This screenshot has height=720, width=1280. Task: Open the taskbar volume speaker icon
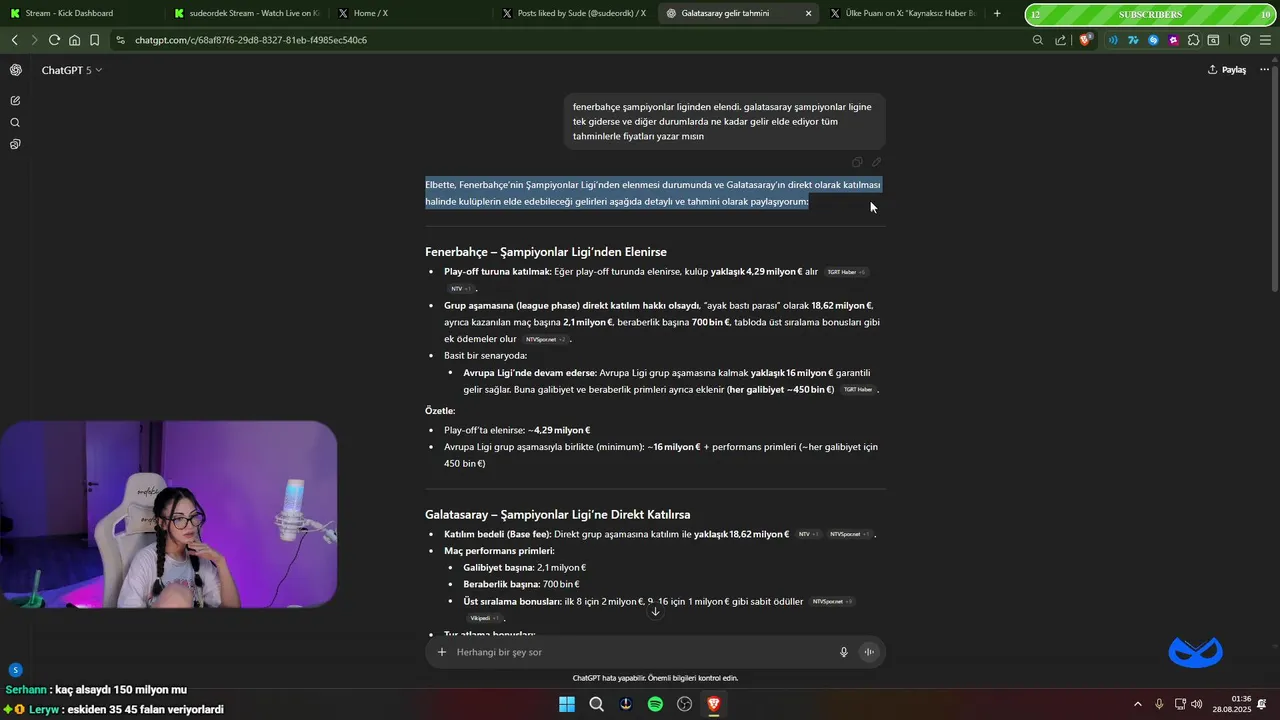click(x=1197, y=704)
